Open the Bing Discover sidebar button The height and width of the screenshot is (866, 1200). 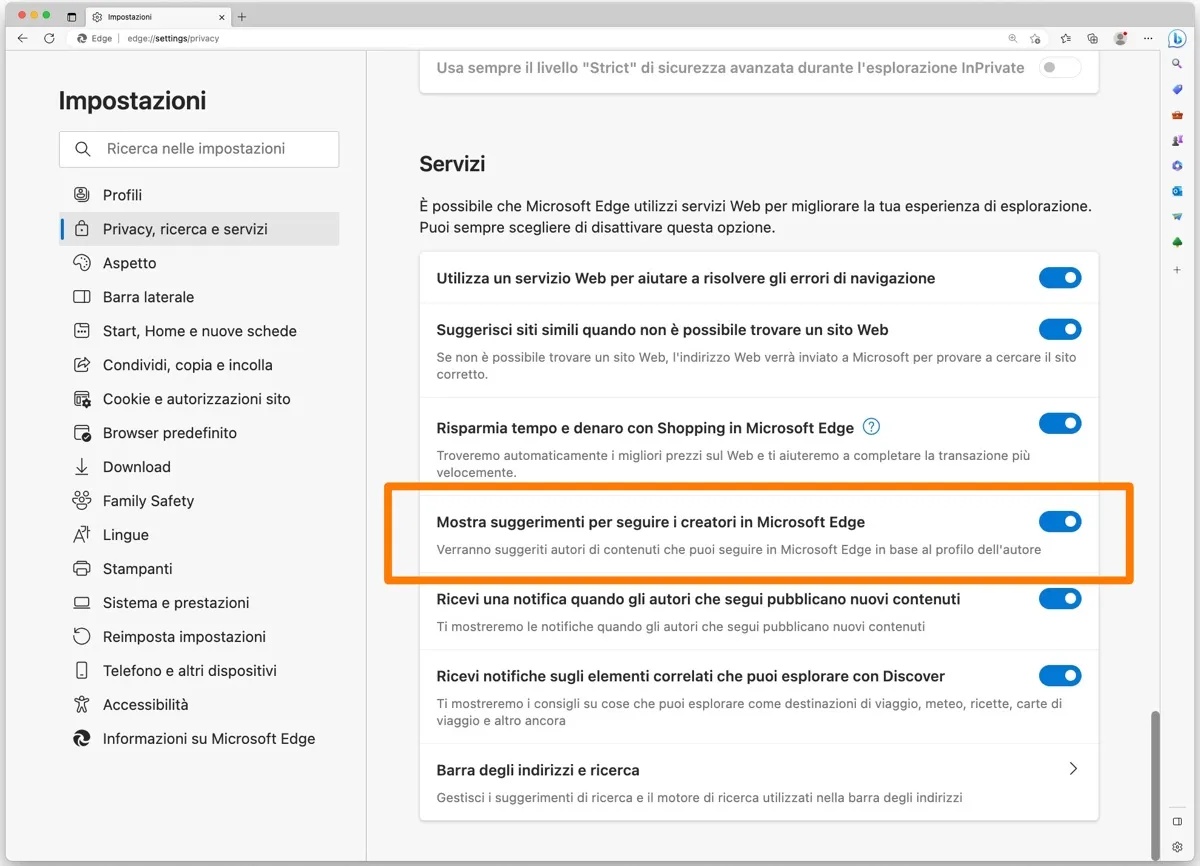click(1177, 39)
